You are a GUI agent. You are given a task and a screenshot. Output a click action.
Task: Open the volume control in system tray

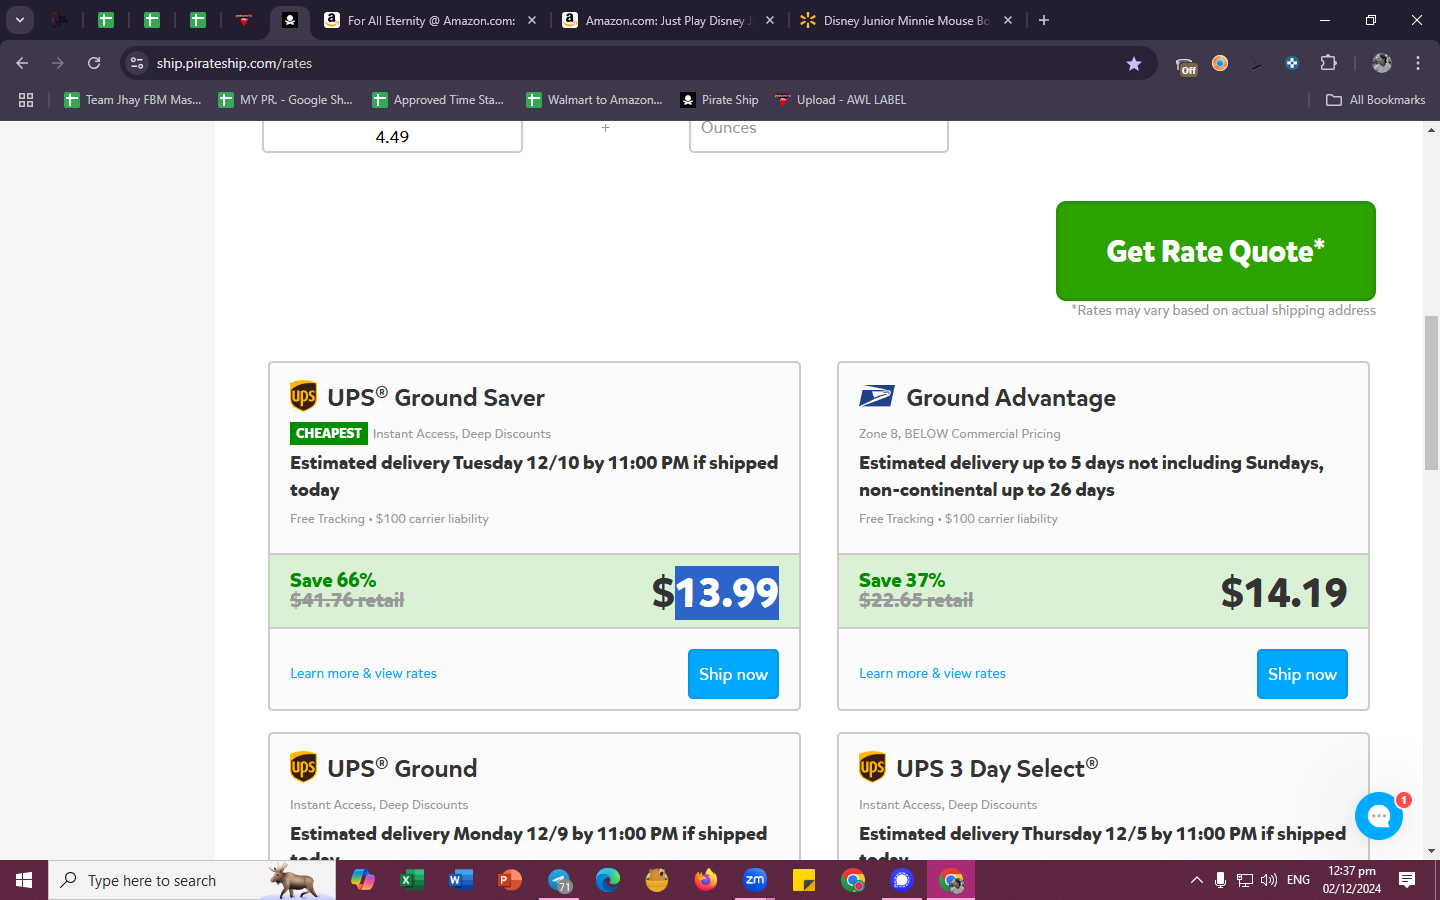(1269, 880)
